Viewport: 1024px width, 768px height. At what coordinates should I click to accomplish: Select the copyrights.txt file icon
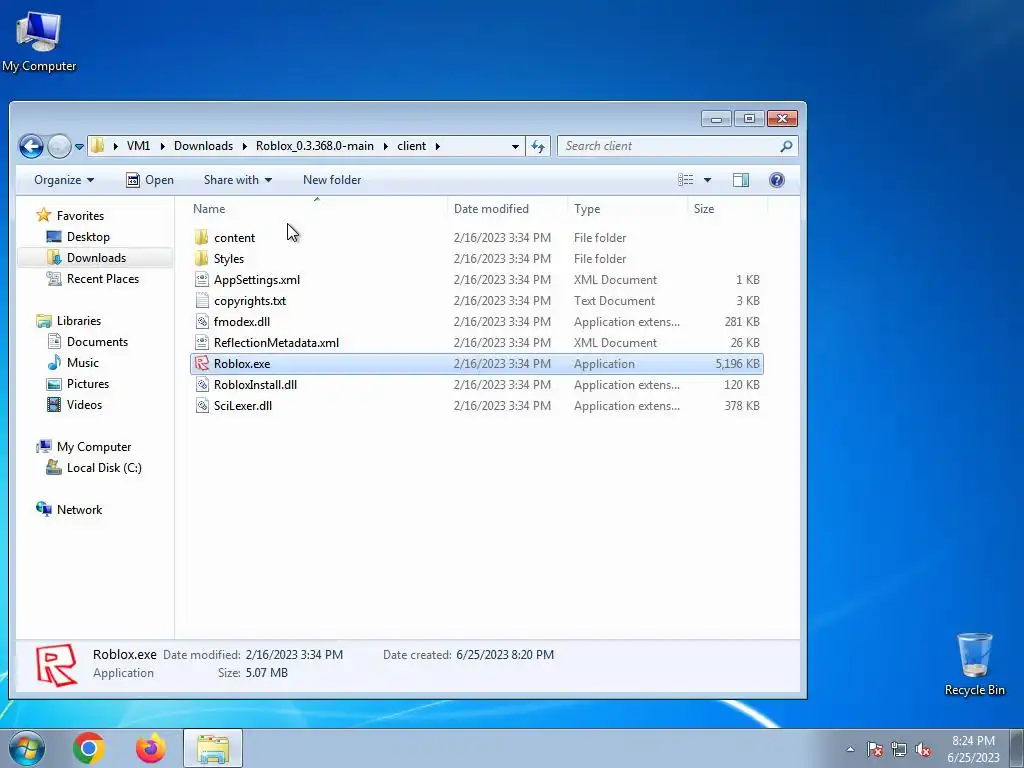(202, 300)
